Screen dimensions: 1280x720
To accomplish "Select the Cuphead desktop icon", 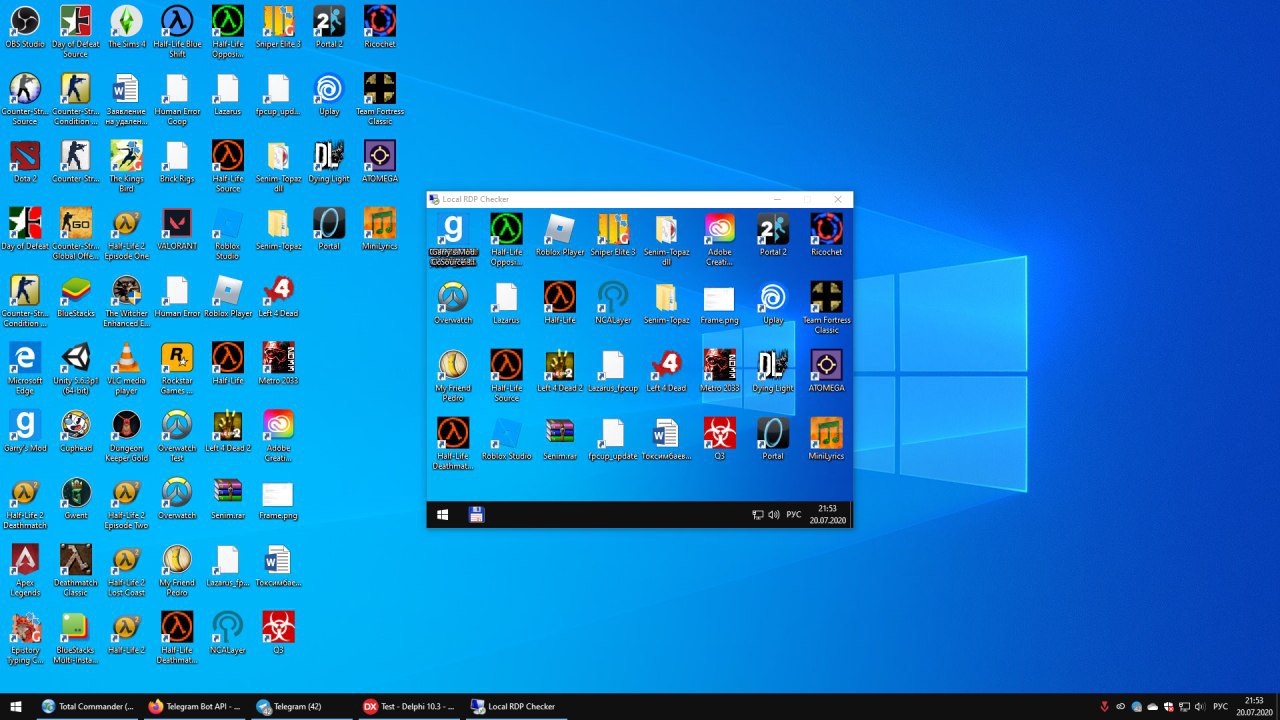I will click(x=76, y=431).
